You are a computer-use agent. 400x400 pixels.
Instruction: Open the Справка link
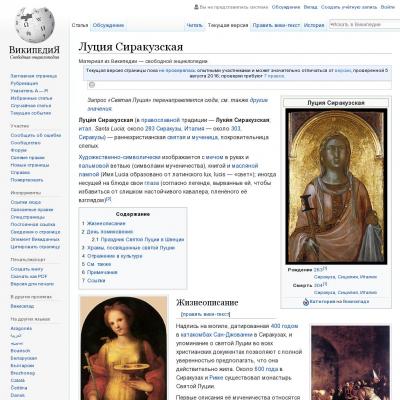coord(20,172)
